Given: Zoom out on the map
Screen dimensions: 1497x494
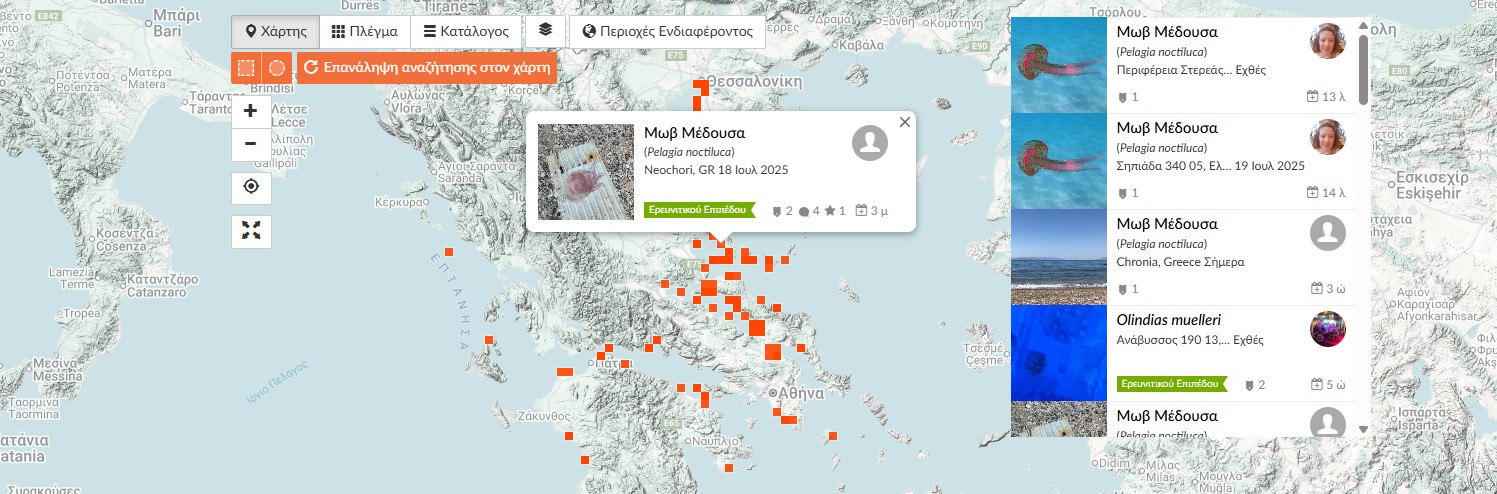Looking at the screenshot, I should (251, 144).
